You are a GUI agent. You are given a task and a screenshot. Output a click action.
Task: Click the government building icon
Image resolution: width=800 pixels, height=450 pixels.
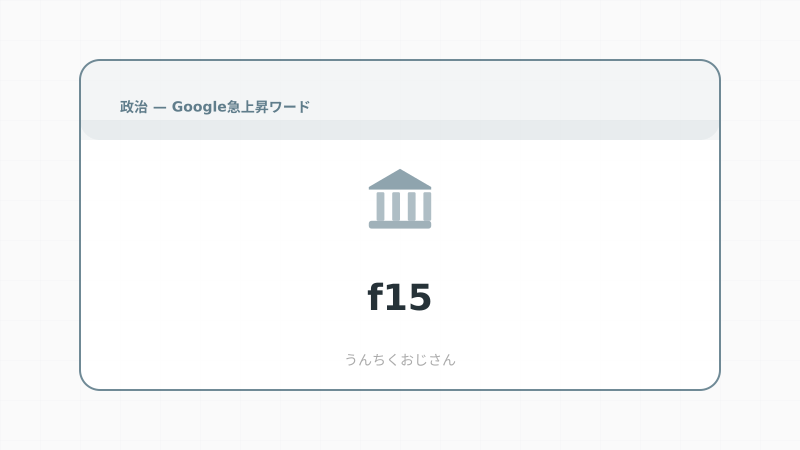click(400, 199)
